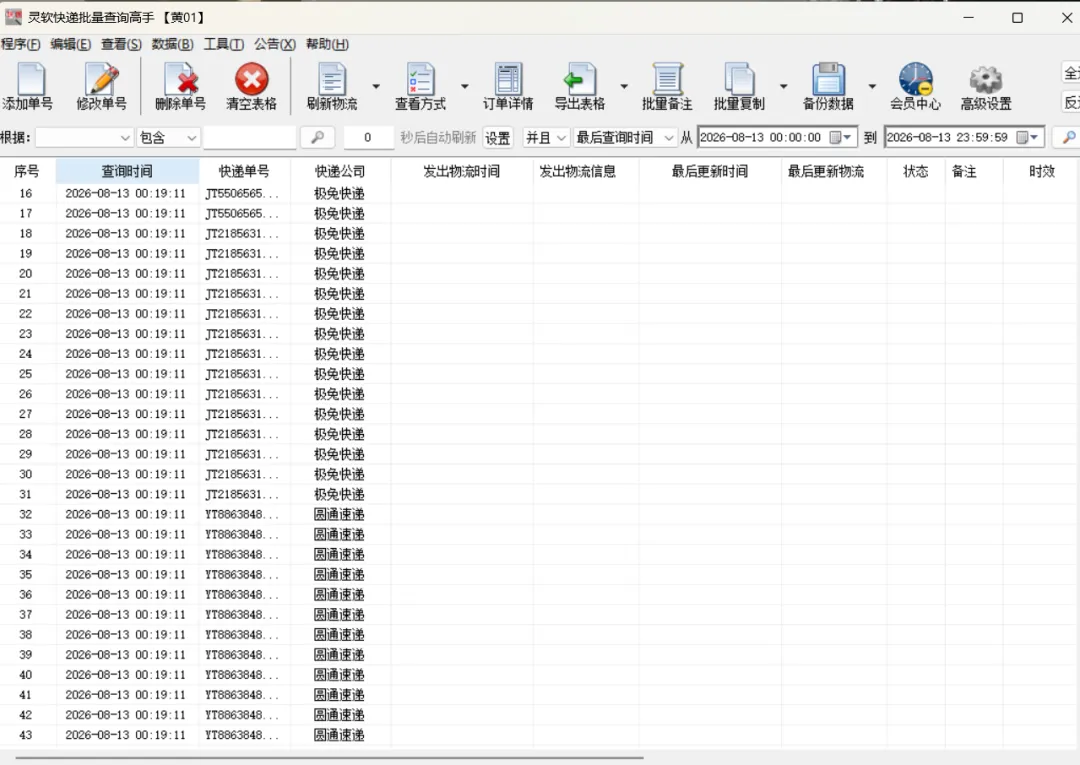Export the table with 导出表格
Screen dimensions: 1080x765
click(x=580, y=87)
